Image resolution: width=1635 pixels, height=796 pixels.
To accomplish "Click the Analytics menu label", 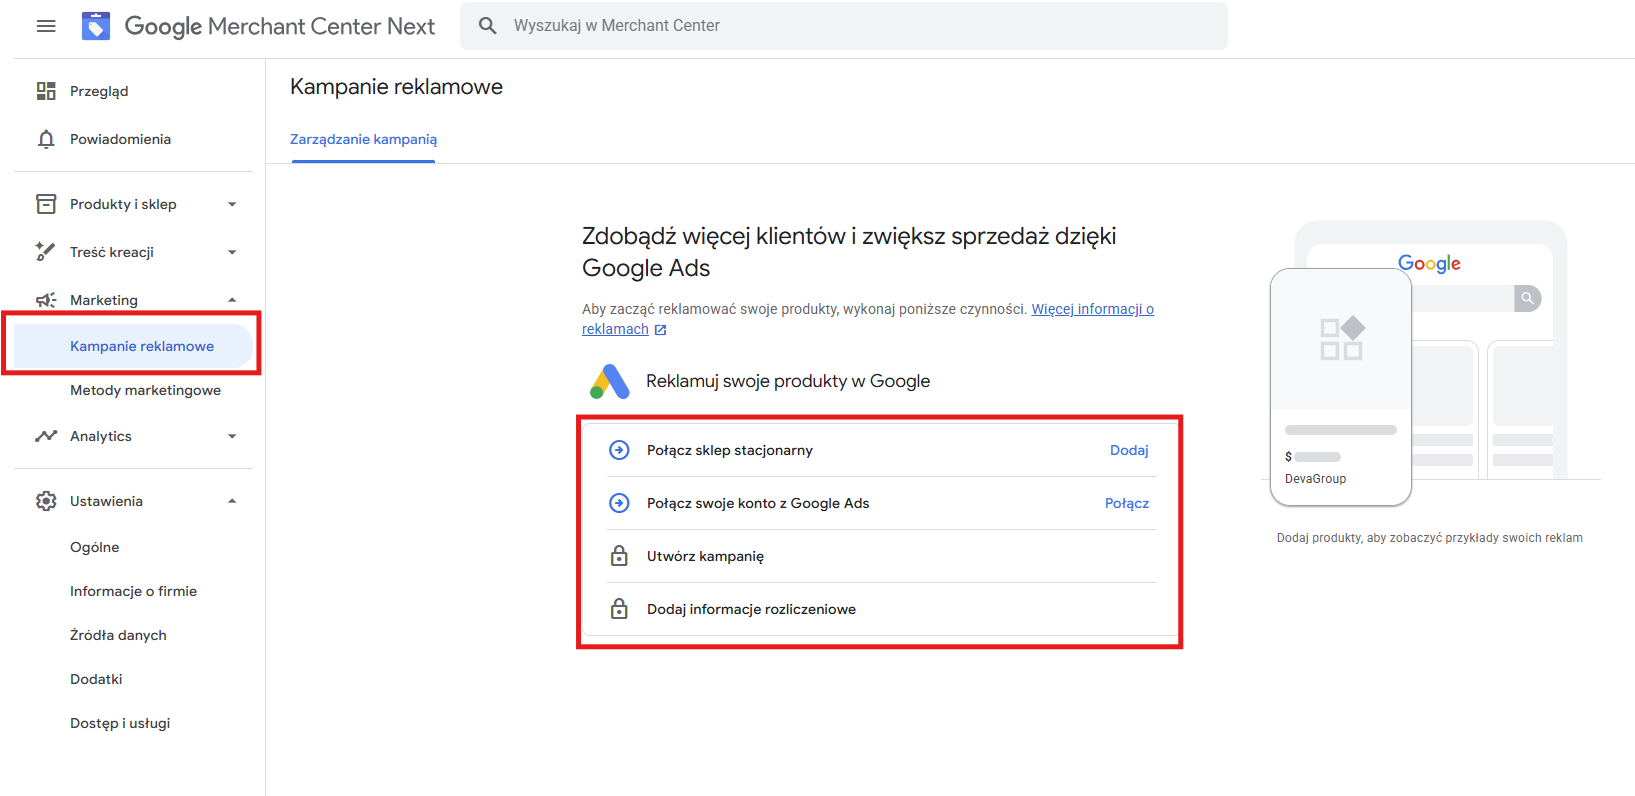I will pos(101,436).
